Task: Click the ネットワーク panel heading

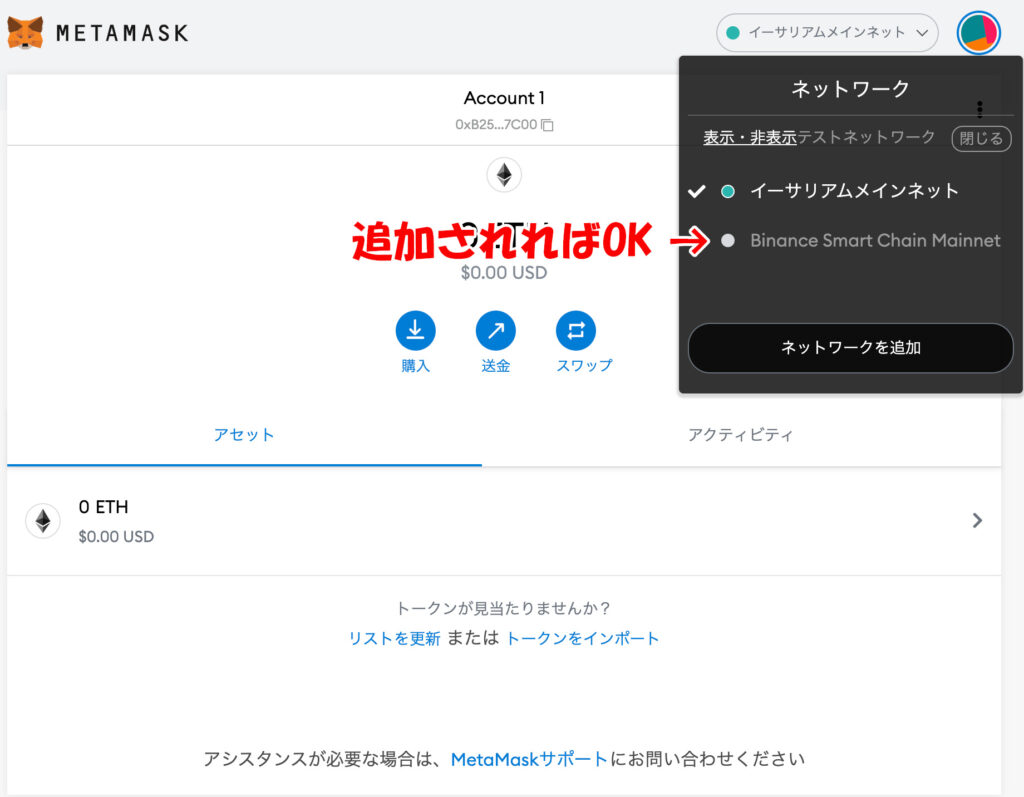Action: pyautogui.click(x=850, y=89)
